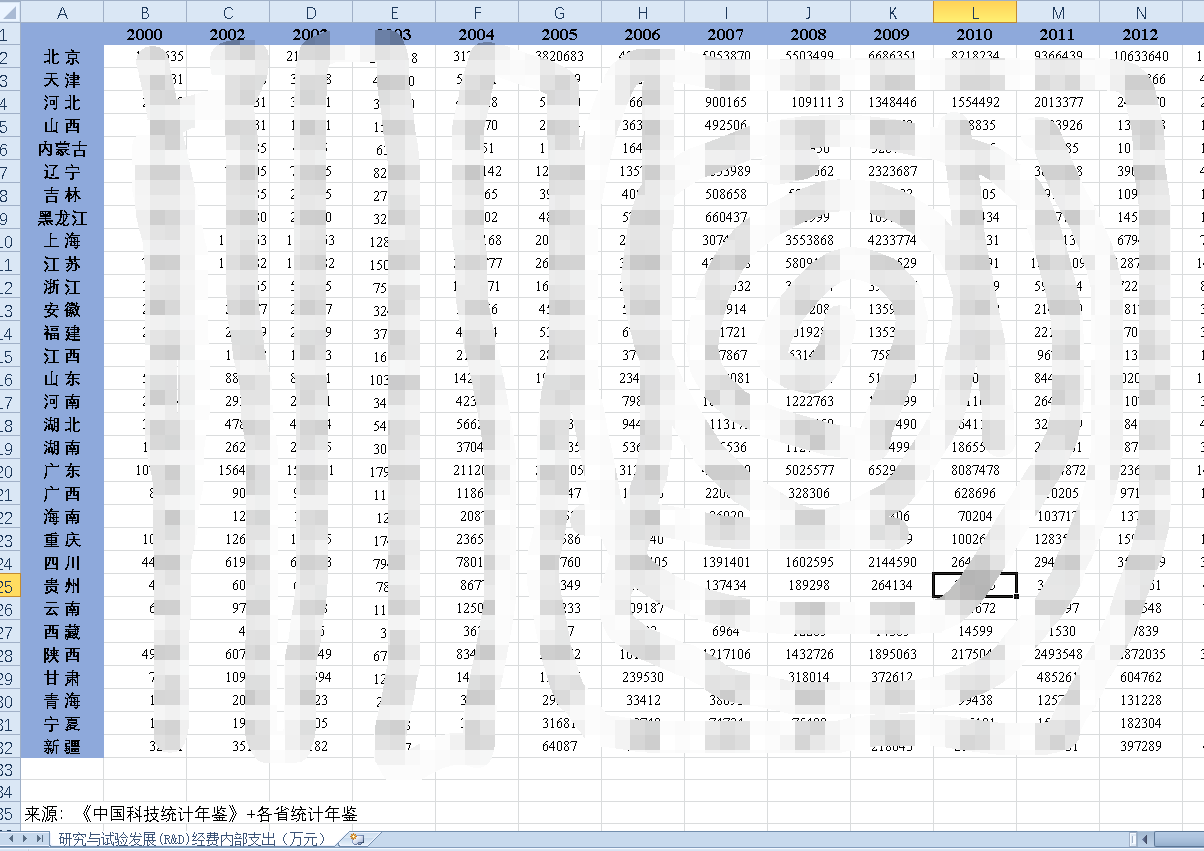Select row 35 header
1204x851 pixels.
tap(10, 815)
